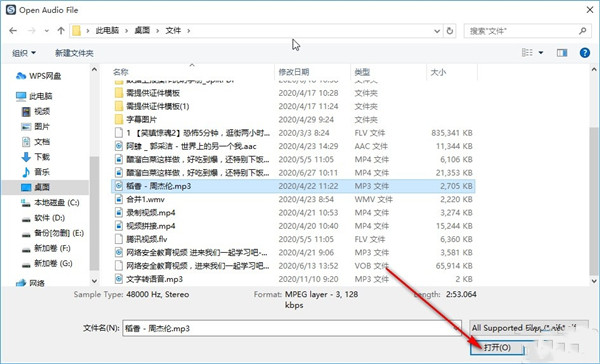Click the file list scroll up arrow
600x364 pixels.
pos(594,70)
